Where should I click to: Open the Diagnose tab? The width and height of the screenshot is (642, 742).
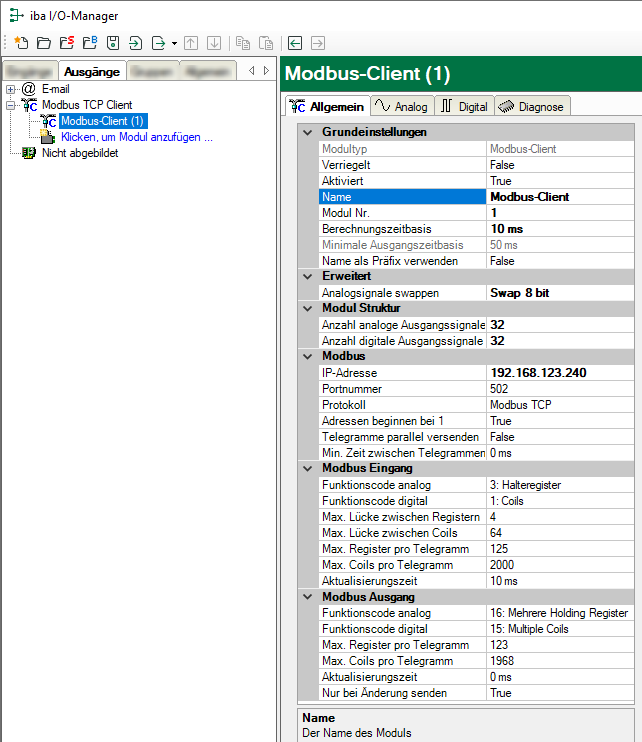pyautogui.click(x=531, y=107)
